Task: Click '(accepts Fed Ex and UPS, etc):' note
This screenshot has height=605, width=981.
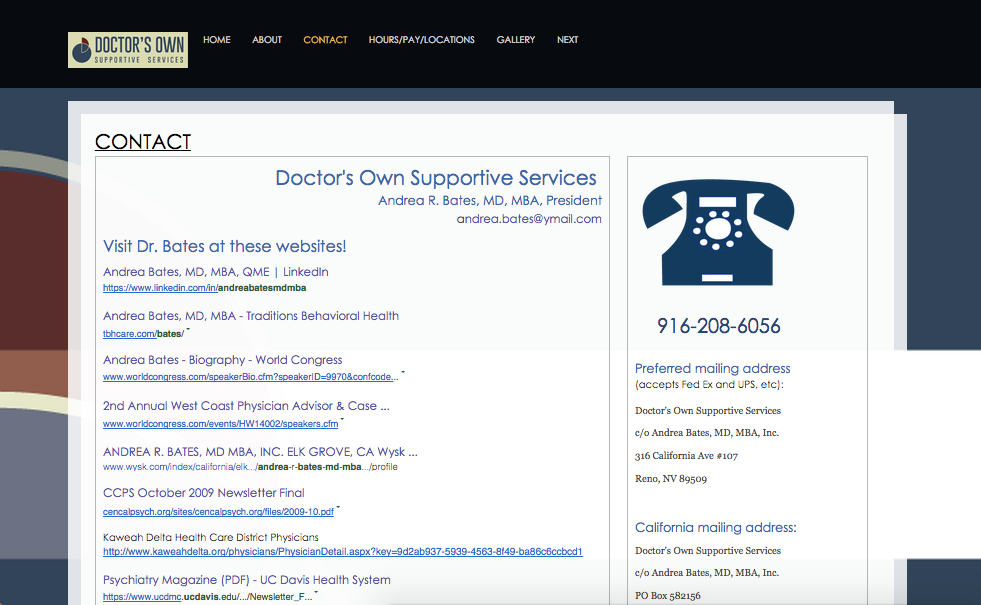Action: click(709, 384)
